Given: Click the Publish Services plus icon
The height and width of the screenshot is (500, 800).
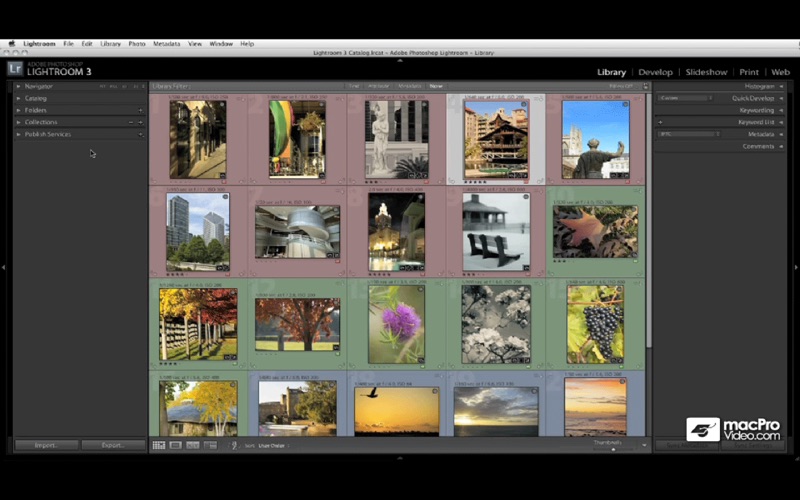Looking at the screenshot, I should [x=140, y=134].
